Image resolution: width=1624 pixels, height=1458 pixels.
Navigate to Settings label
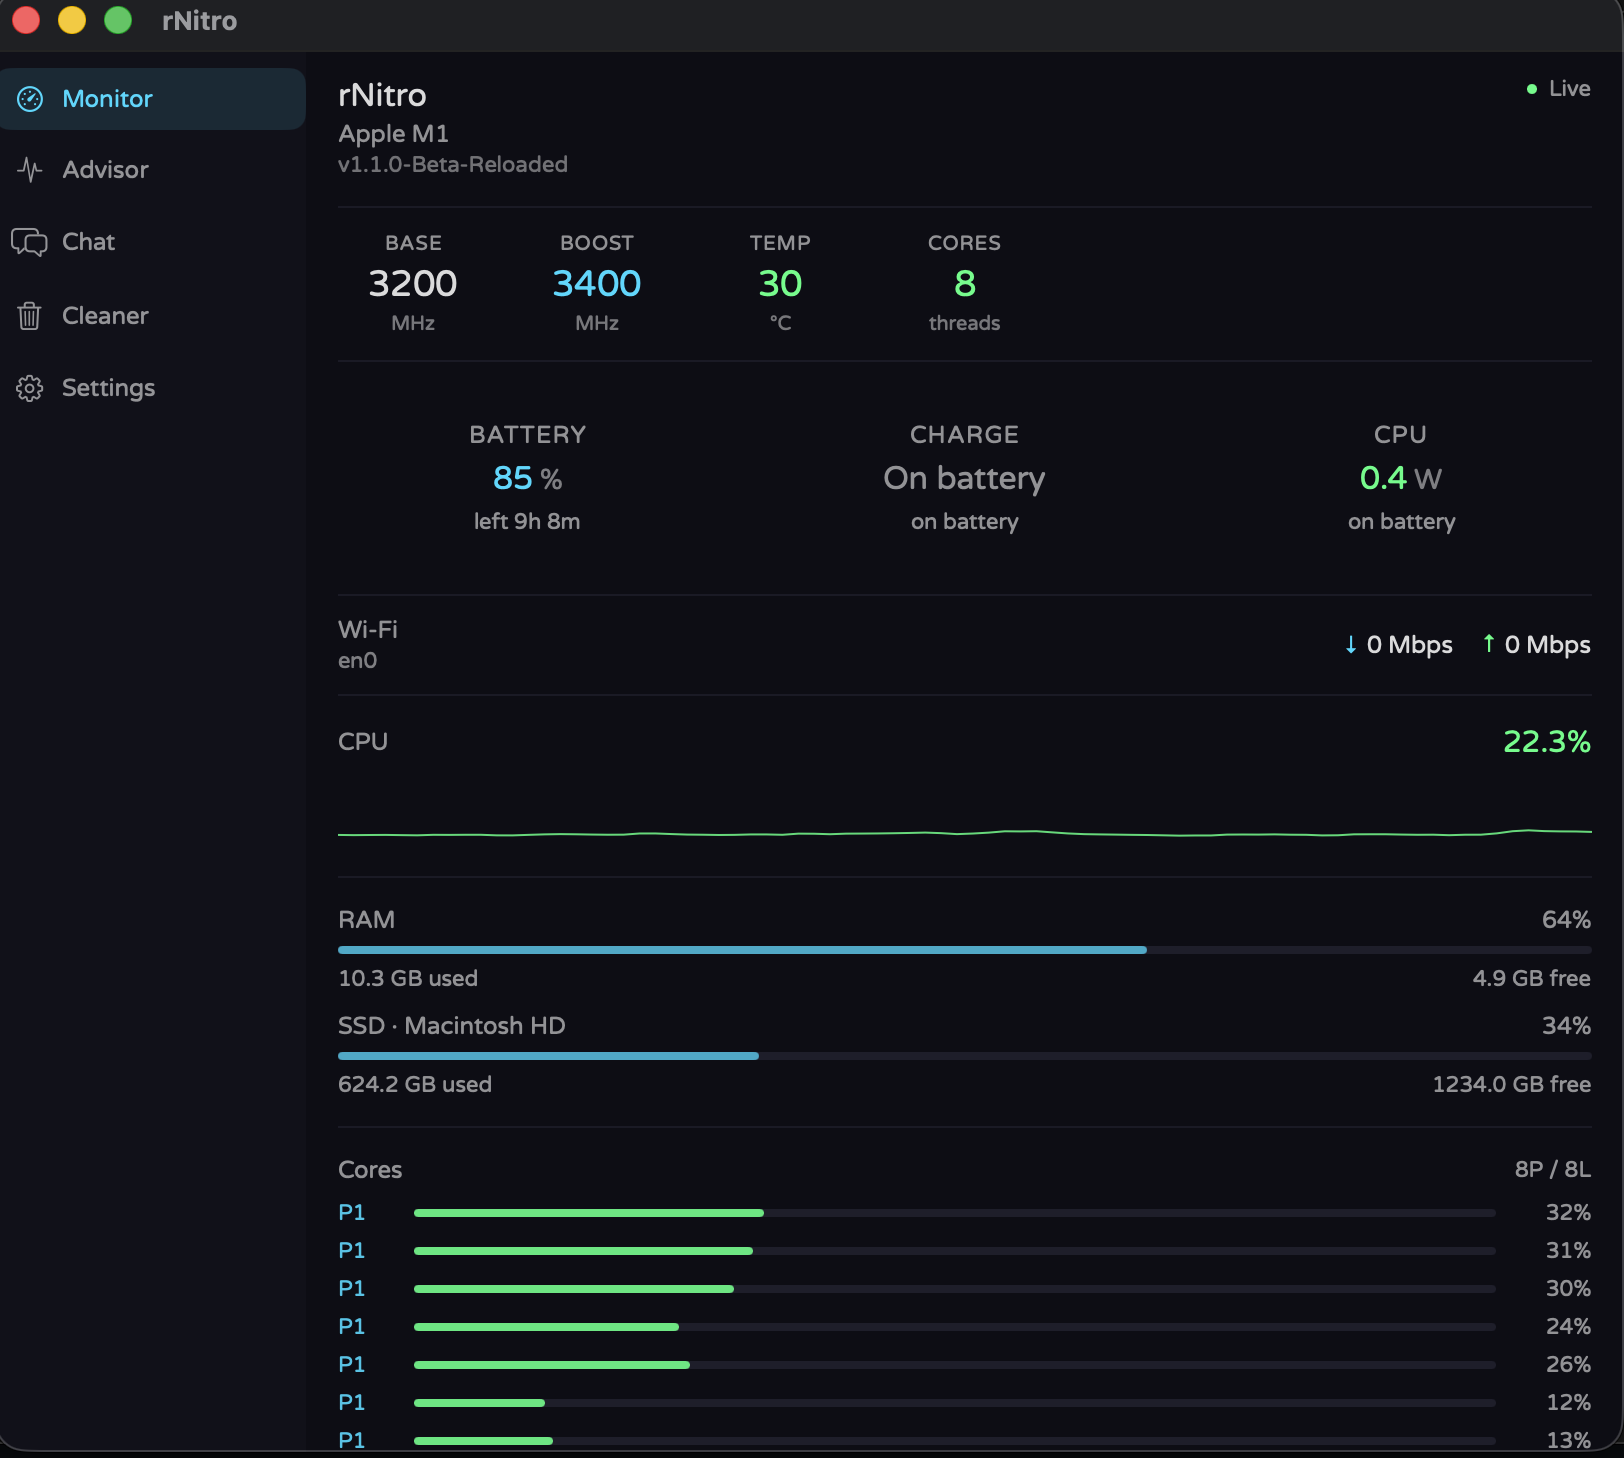108,388
